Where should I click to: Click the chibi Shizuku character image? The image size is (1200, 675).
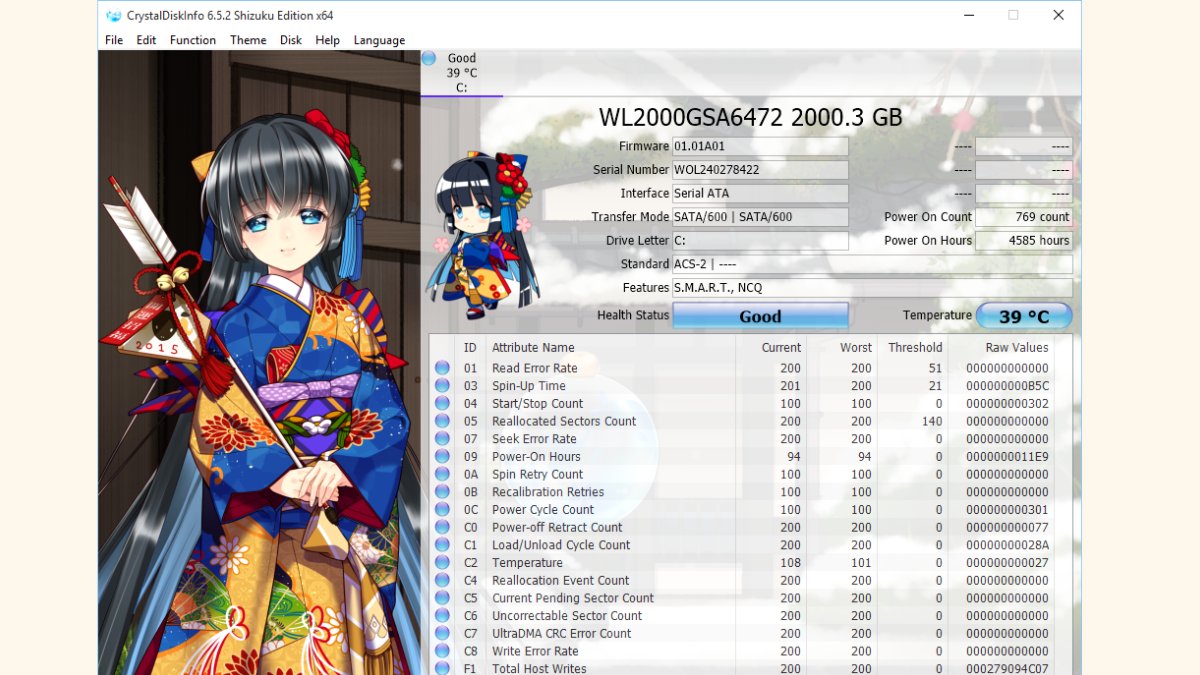(x=482, y=233)
